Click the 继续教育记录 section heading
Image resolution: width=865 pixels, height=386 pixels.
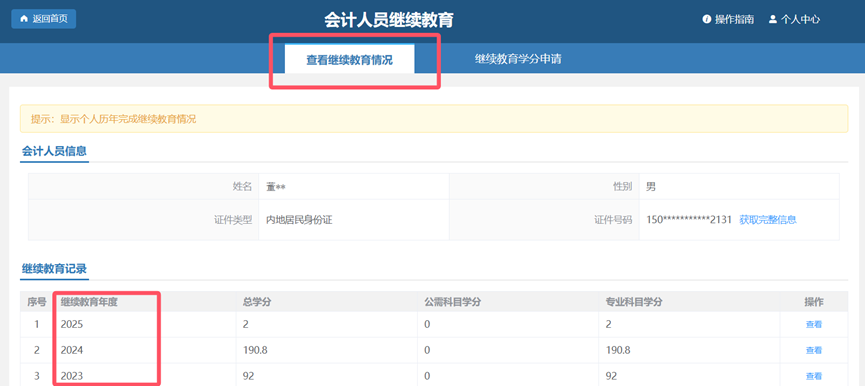(x=54, y=269)
